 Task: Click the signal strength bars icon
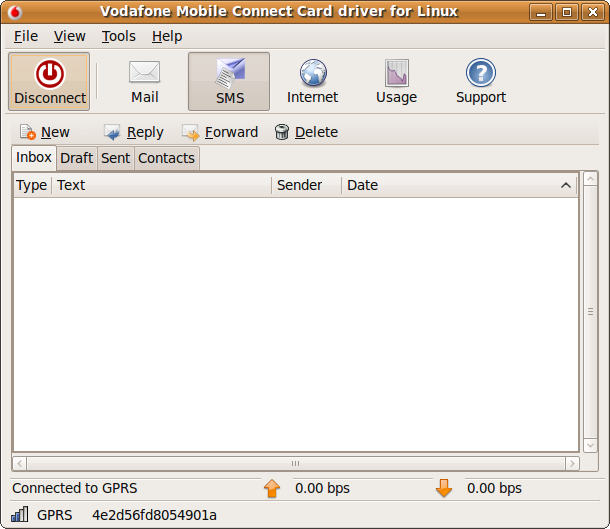coord(19,514)
